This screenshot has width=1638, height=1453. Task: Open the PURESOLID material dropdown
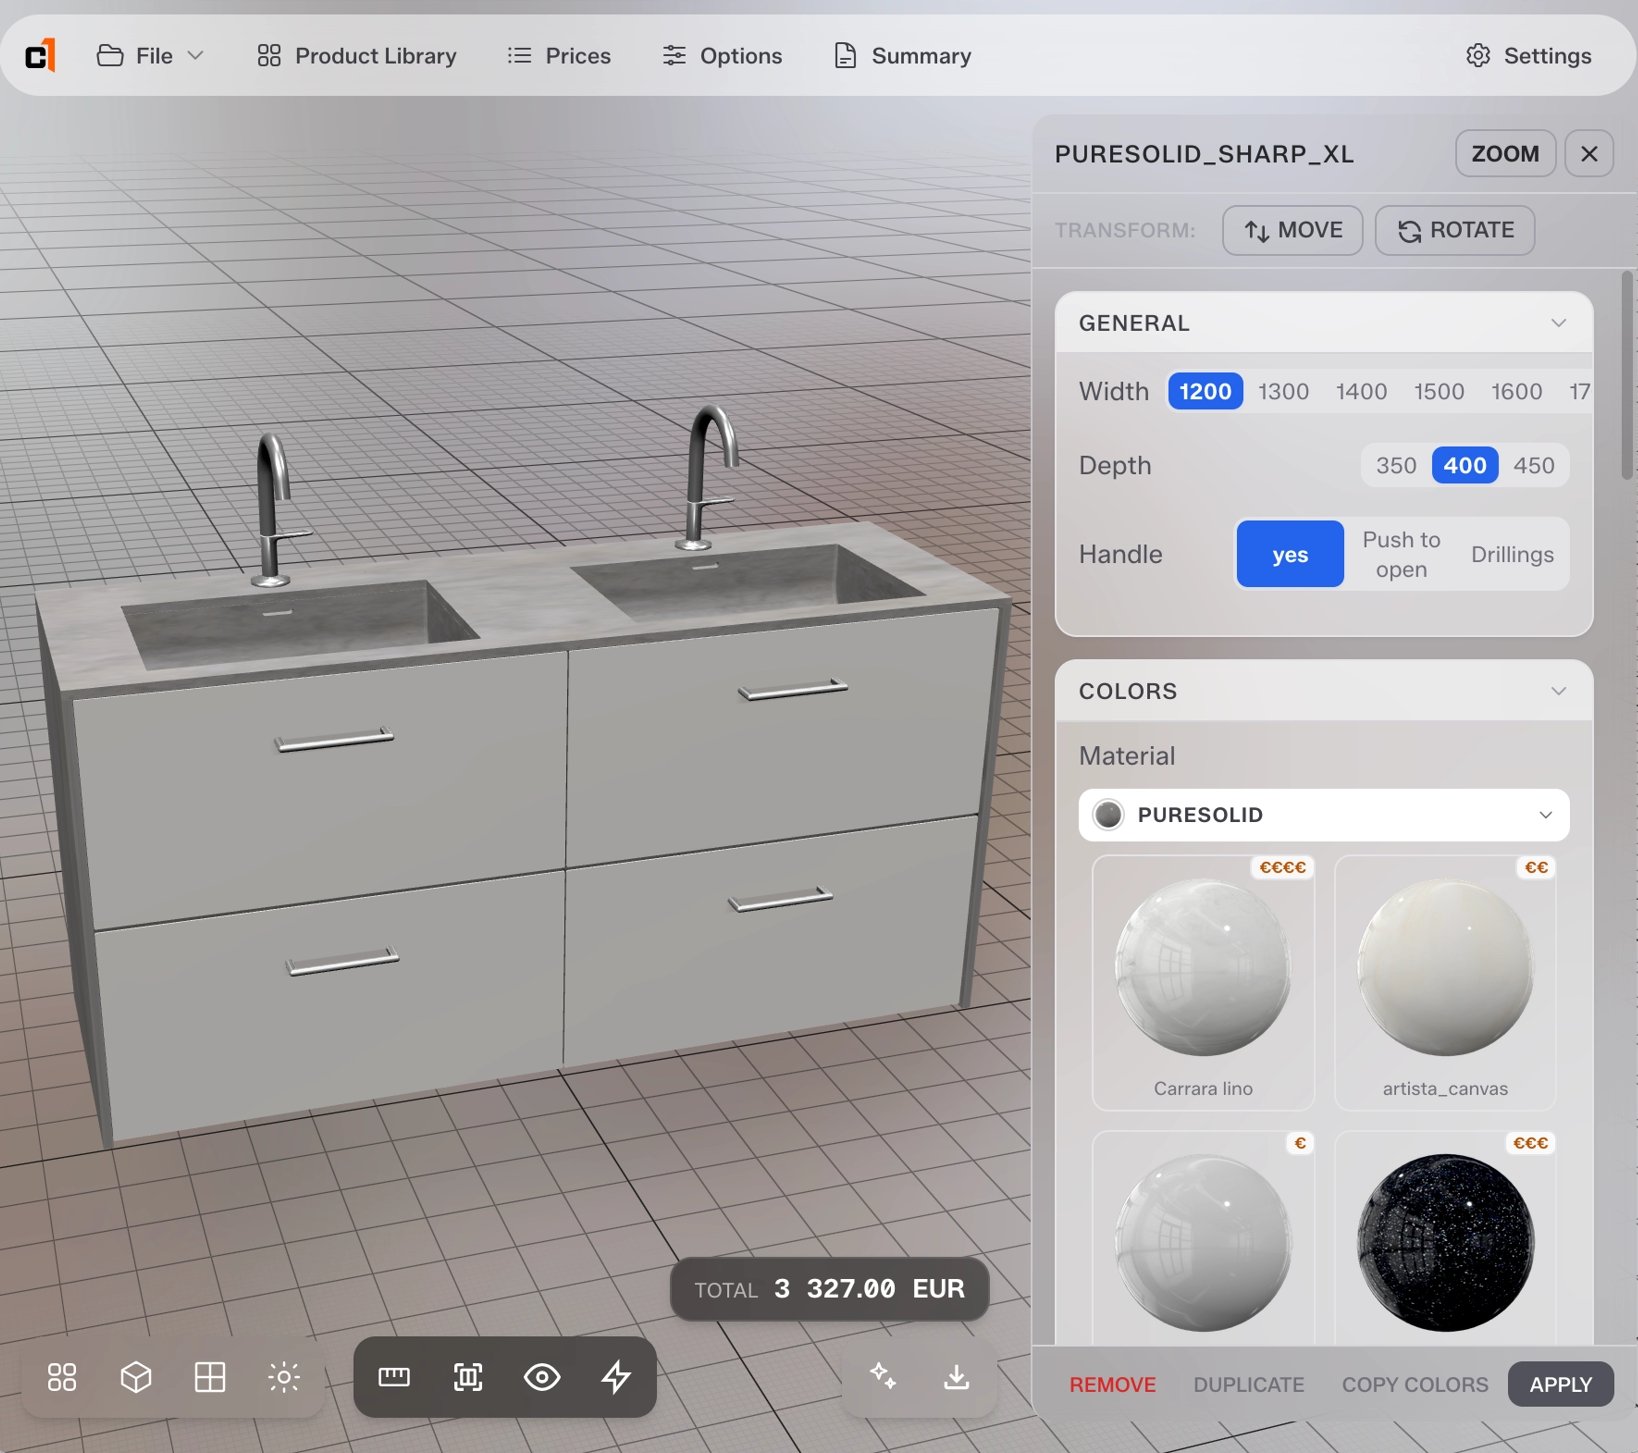[x=1324, y=815]
